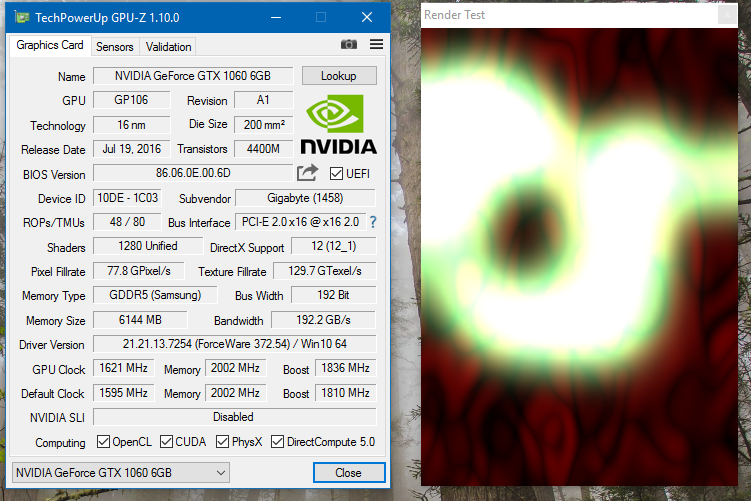751x501 pixels.
Task: Click the Texture Fillrate field 129.7 GTexel/s
Action: (x=325, y=271)
